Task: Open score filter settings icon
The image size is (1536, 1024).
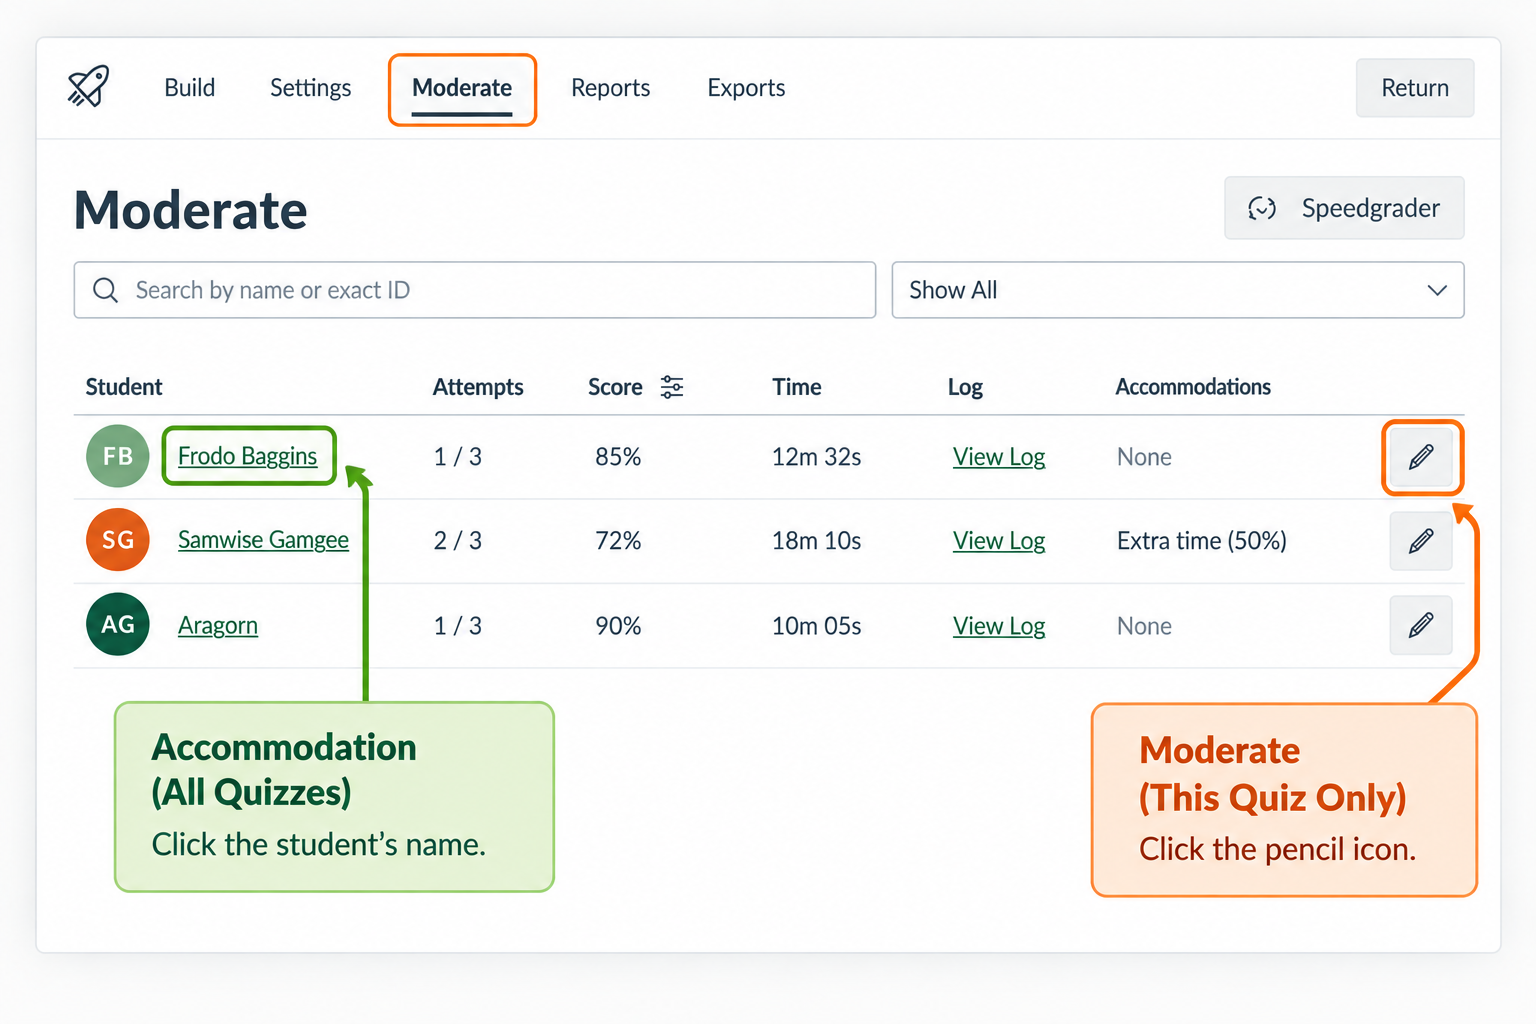Action: coord(672,387)
